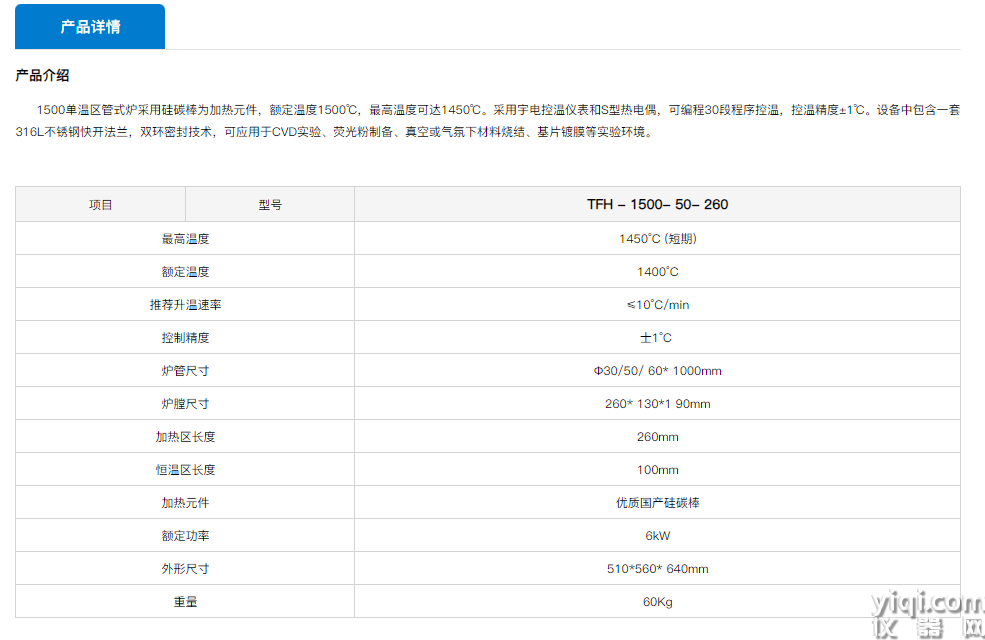Viewport: 985px width, 640px height.
Task: Select the value 260mm
Action: point(657,437)
